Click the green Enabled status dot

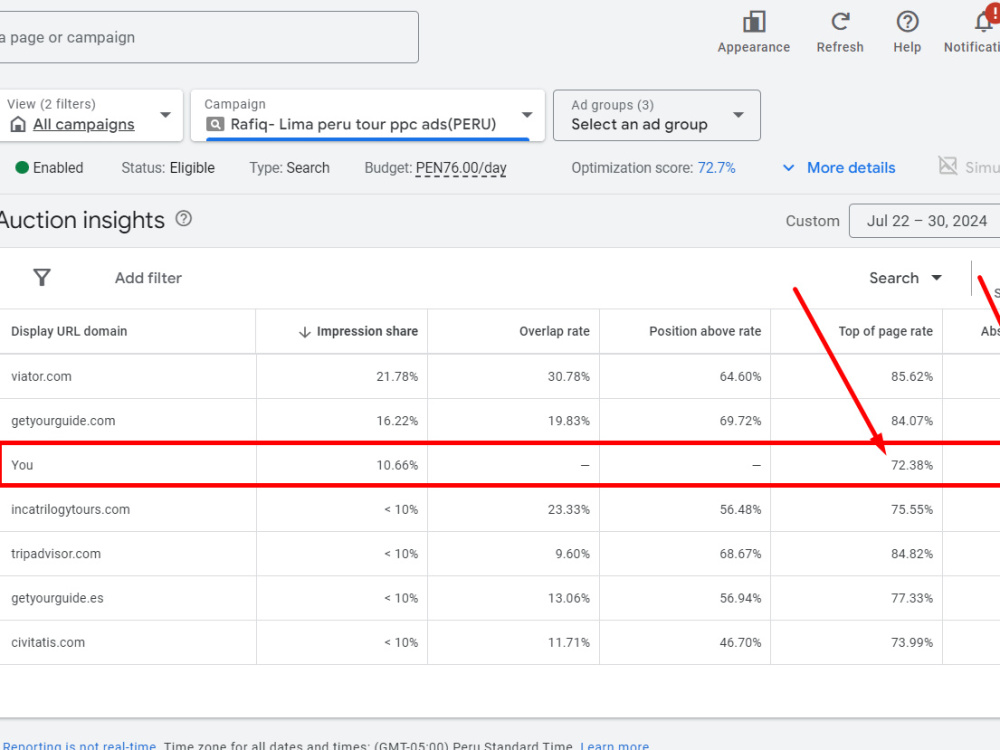tap(22, 168)
